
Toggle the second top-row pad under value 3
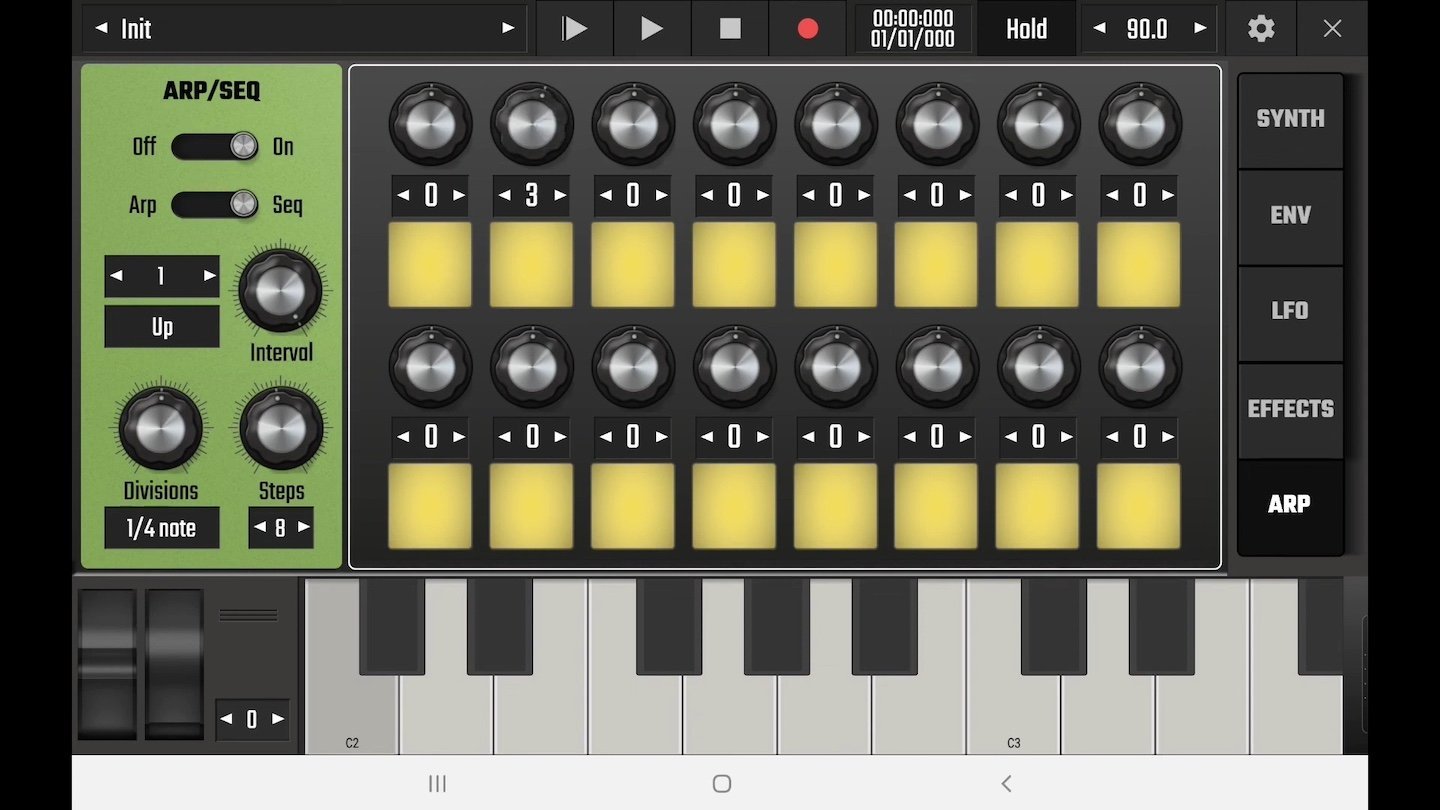(x=531, y=264)
